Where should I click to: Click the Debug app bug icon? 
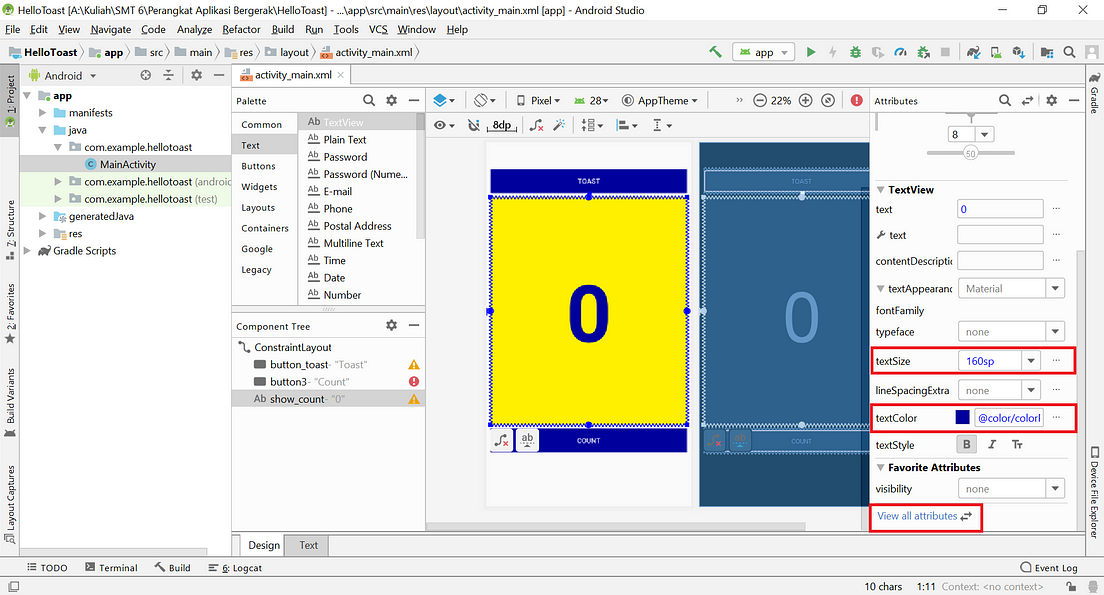[x=855, y=52]
